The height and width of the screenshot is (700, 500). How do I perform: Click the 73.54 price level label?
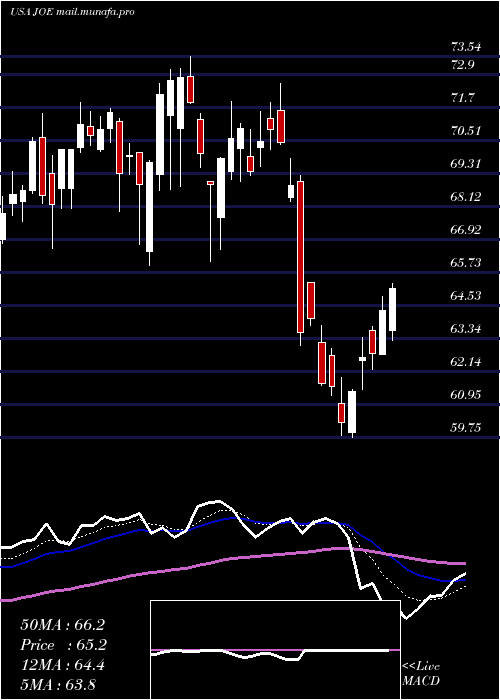[x=466, y=46]
